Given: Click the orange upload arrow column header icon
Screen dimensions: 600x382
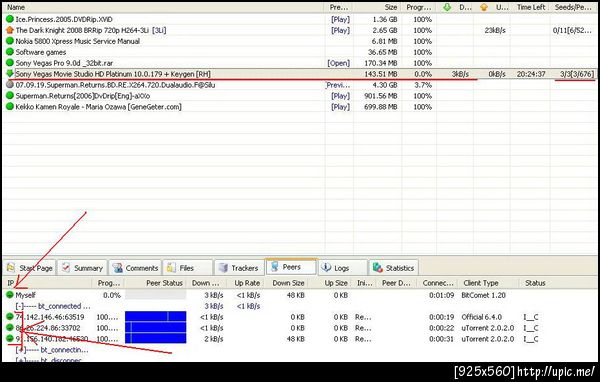Looking at the screenshot, I should pyautogui.click(x=484, y=7).
